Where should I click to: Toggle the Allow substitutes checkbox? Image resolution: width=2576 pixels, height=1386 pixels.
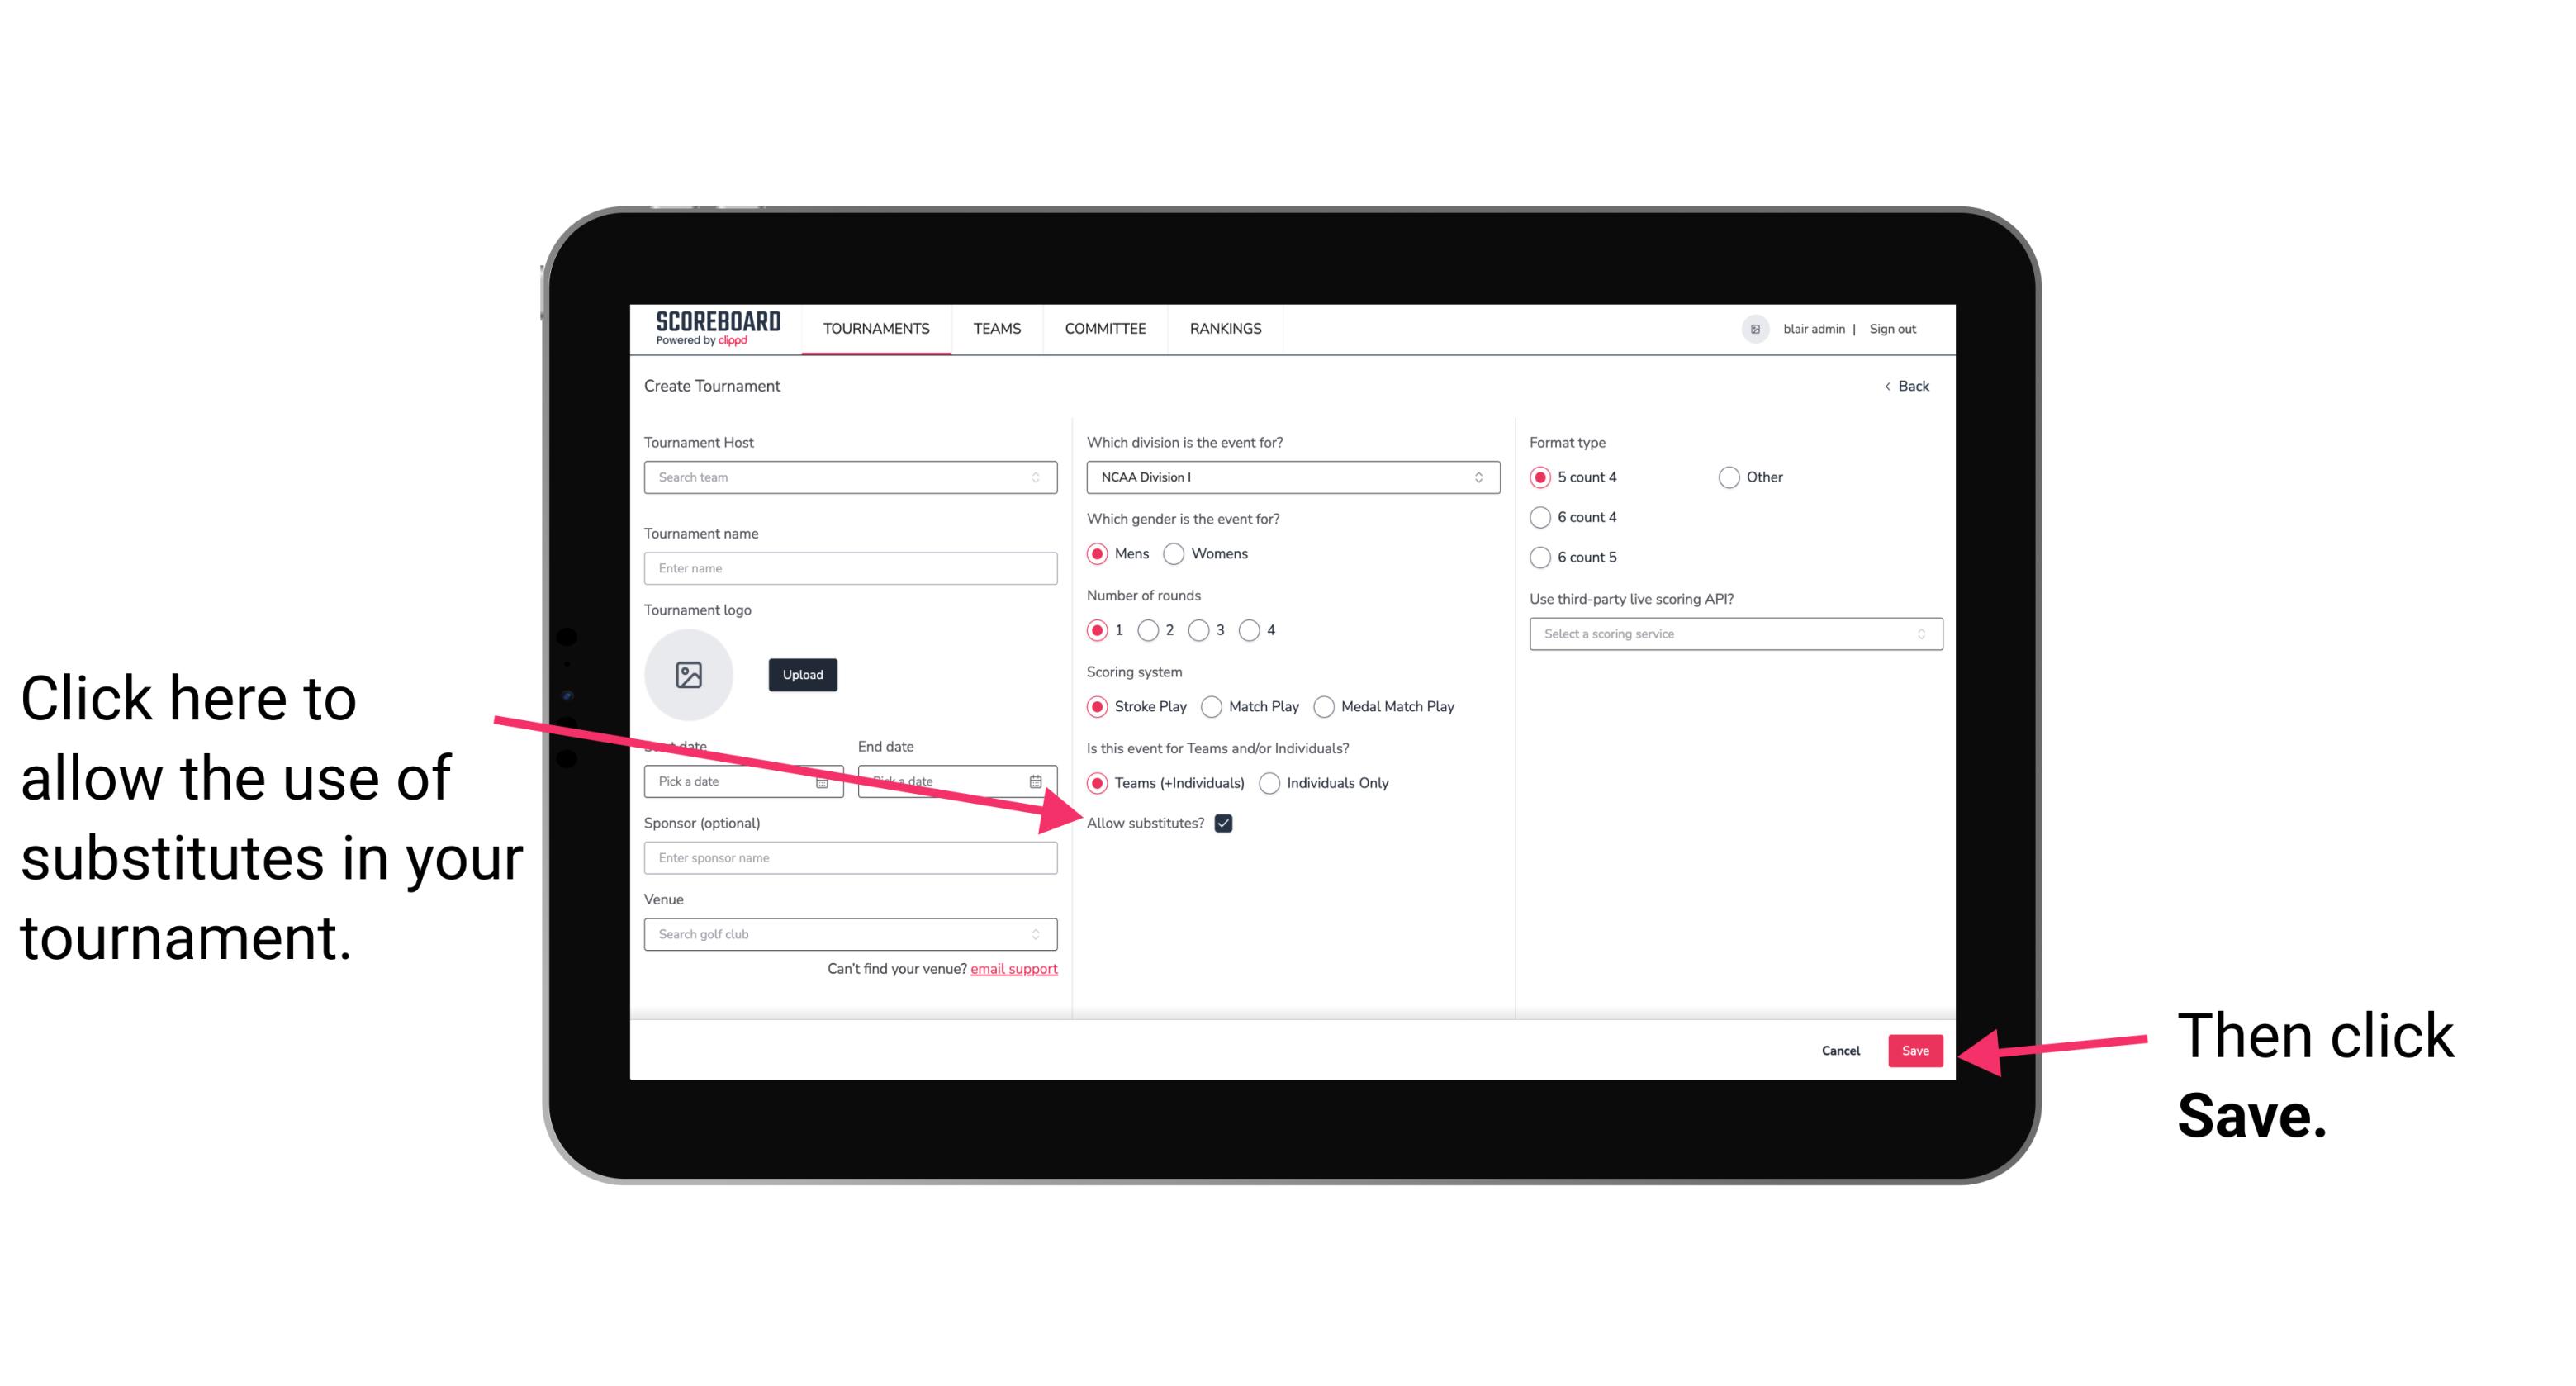1225,823
